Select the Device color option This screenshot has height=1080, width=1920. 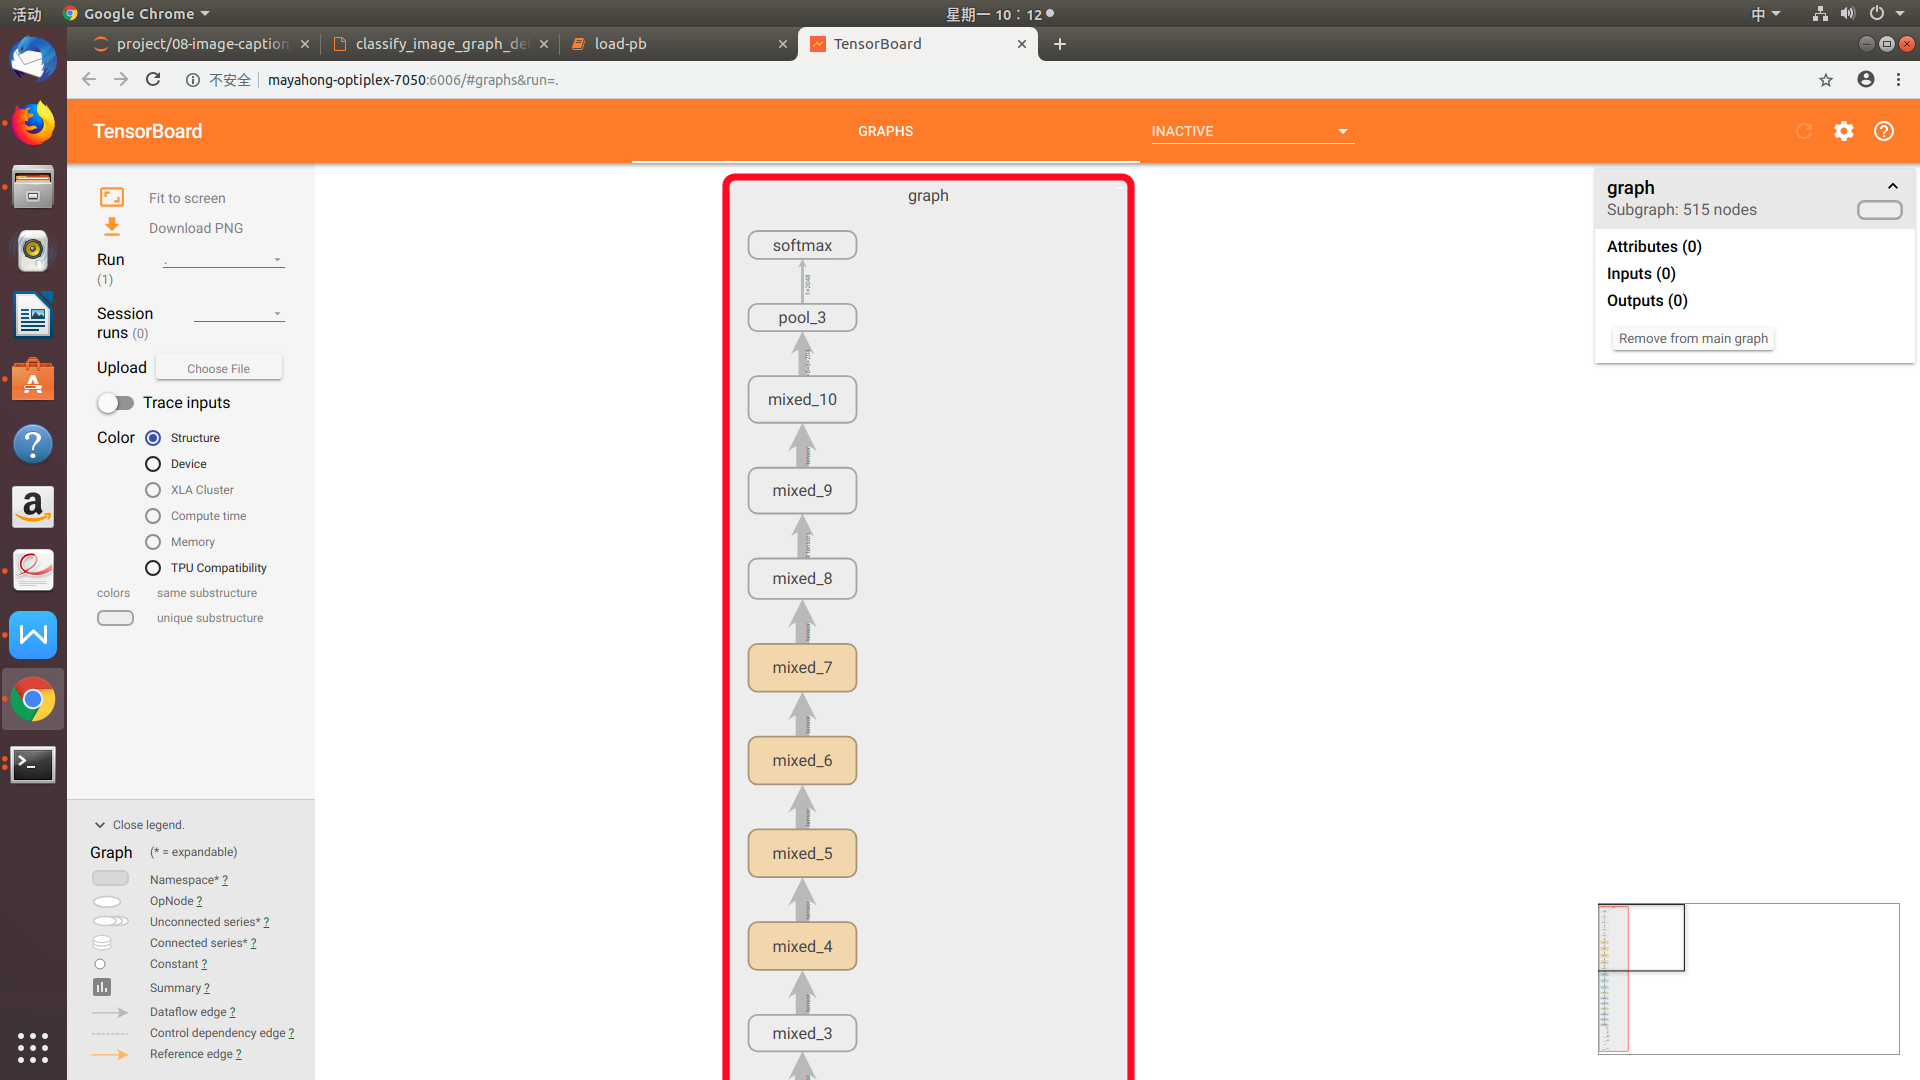pos(153,464)
